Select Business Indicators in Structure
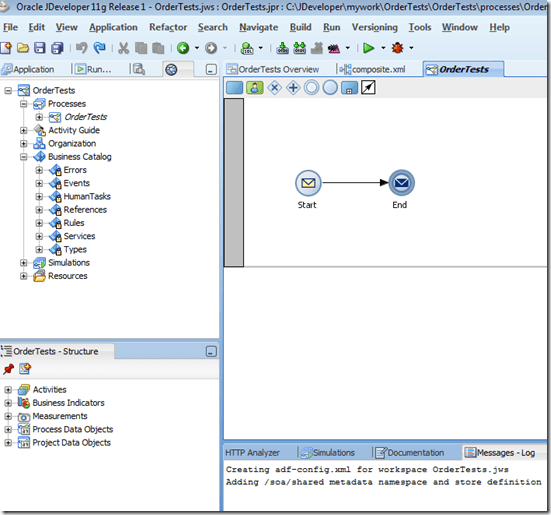The image size is (551, 515). point(69,403)
